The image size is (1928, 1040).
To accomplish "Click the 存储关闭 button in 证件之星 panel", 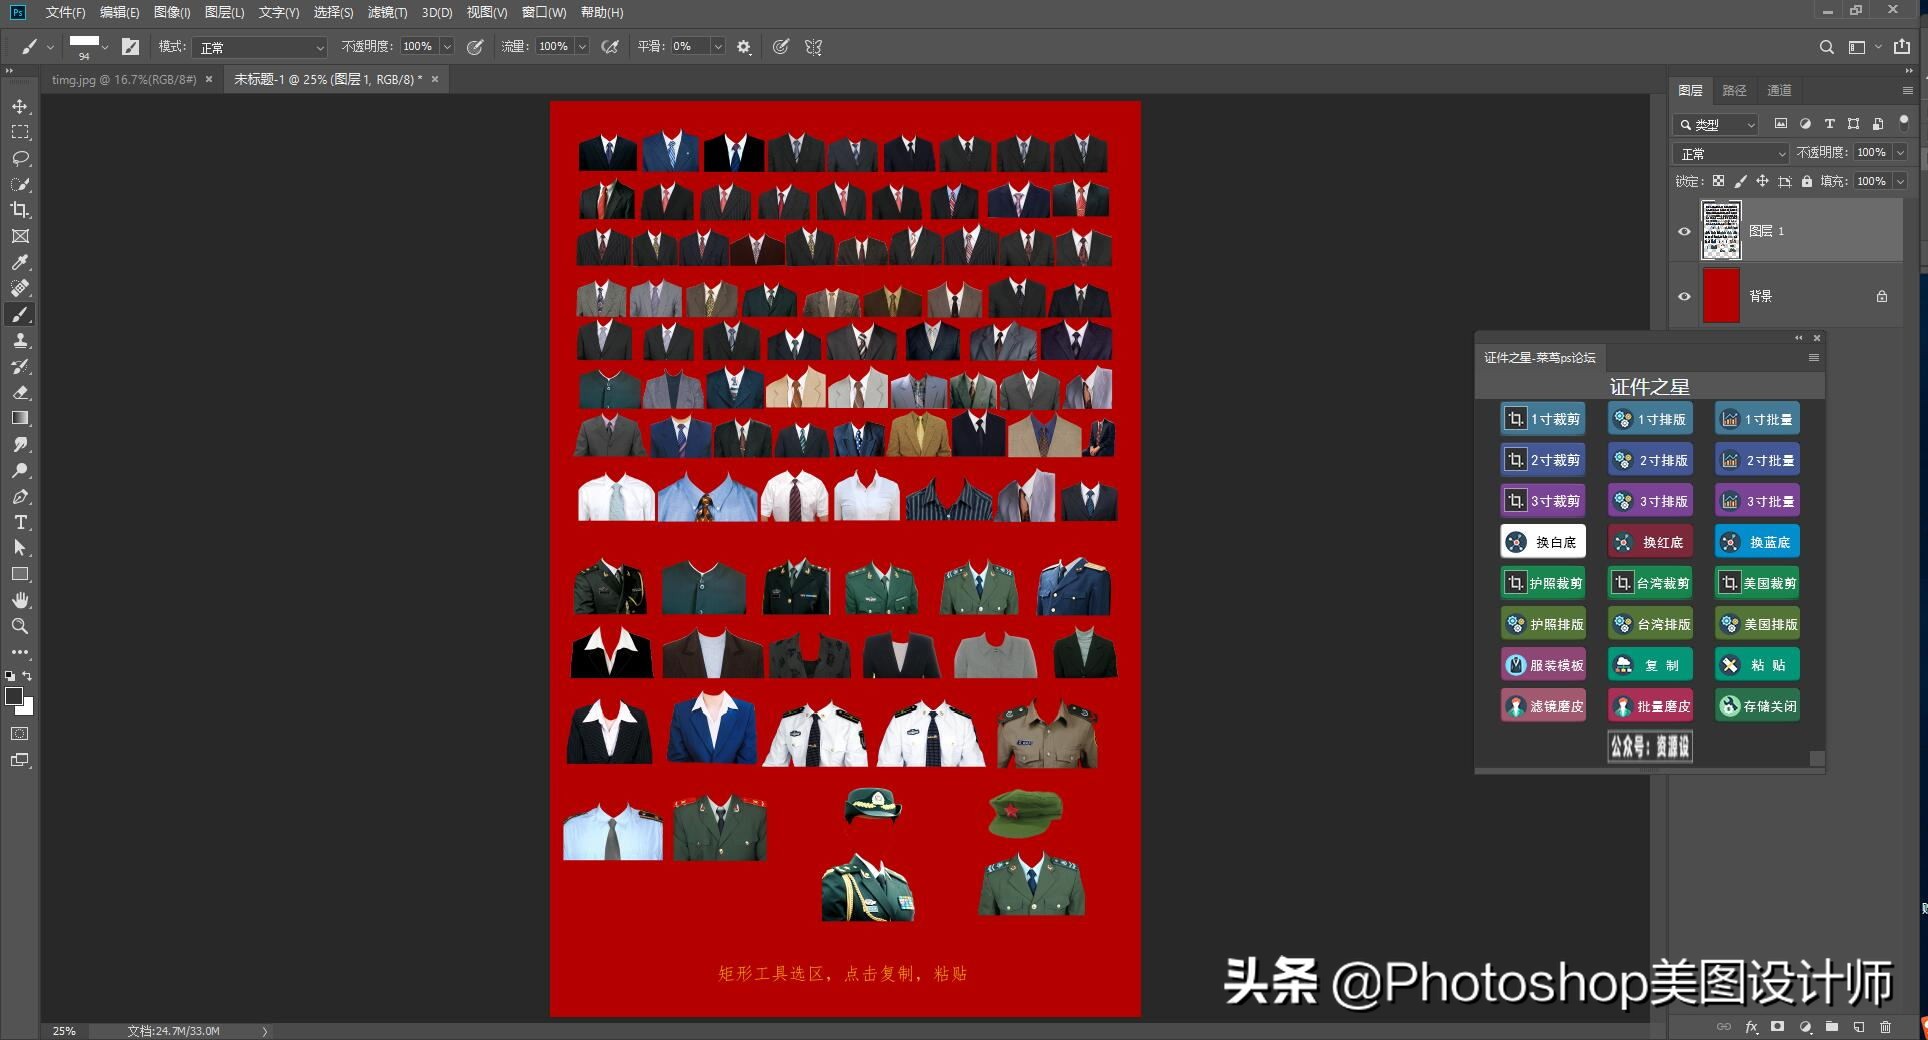I will pyautogui.click(x=1756, y=705).
